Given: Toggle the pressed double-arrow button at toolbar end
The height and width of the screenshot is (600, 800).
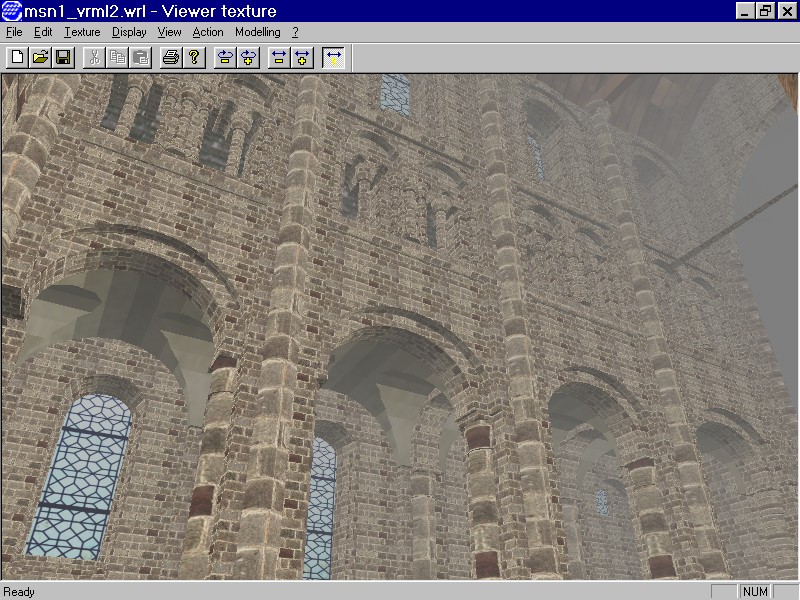Looking at the screenshot, I should pos(333,57).
